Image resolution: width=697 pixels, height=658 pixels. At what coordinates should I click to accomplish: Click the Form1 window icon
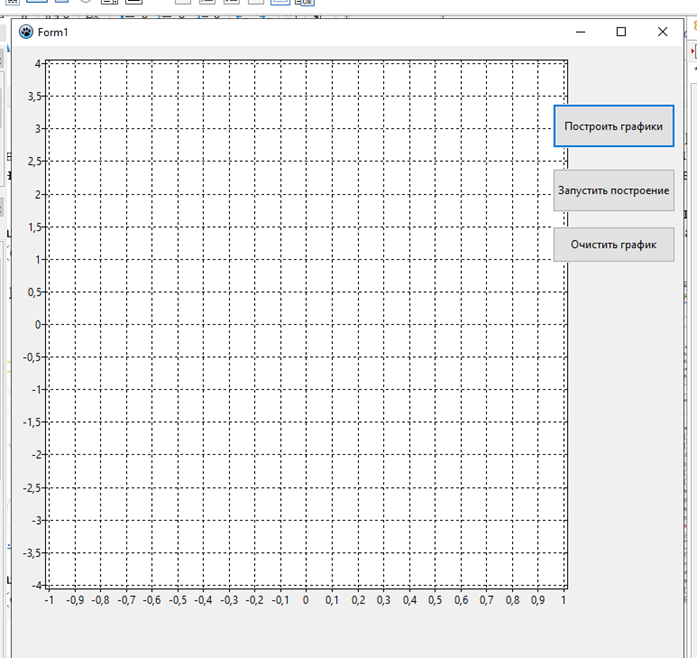coord(25,32)
